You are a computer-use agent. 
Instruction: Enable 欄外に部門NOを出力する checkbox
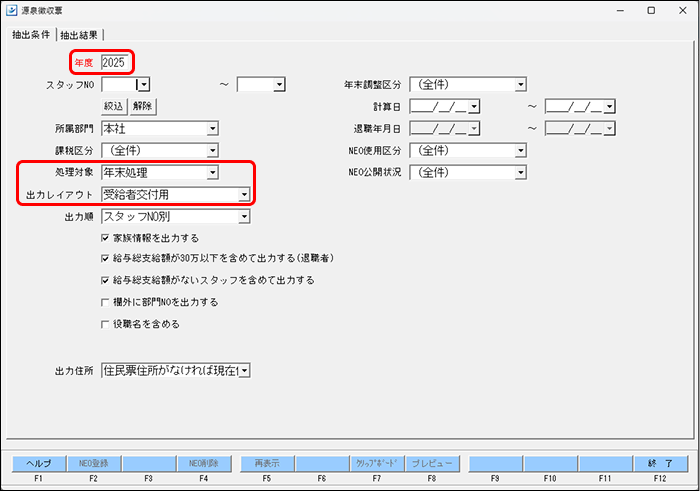pyautogui.click(x=105, y=302)
